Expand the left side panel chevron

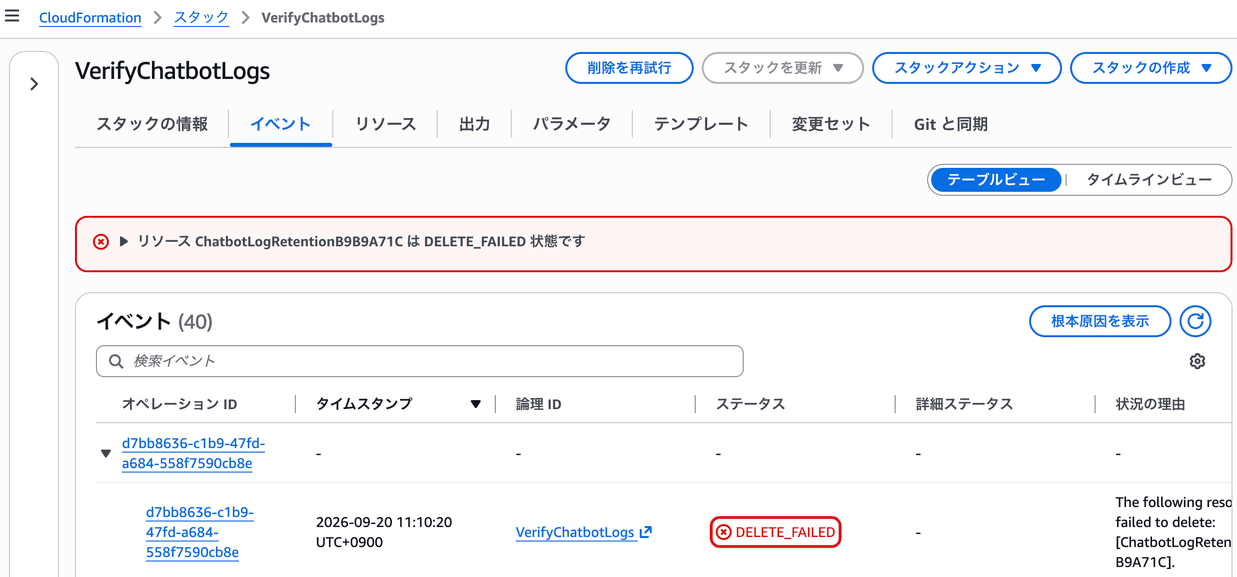coord(34,84)
